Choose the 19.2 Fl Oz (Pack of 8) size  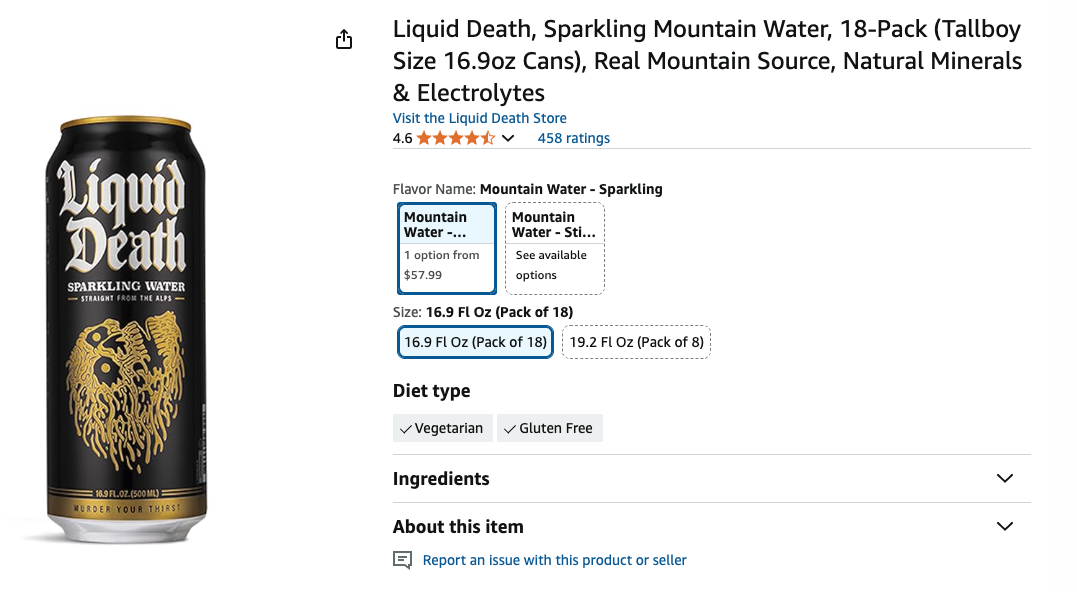[636, 341]
